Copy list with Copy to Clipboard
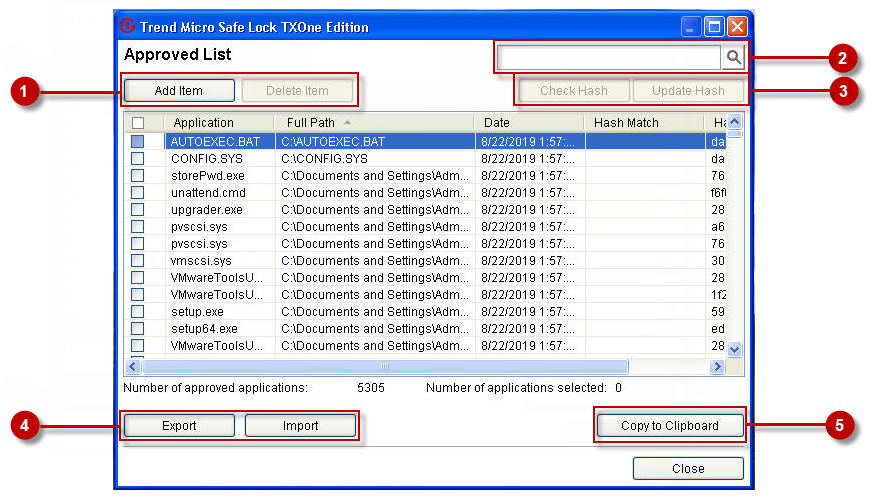 pos(669,426)
